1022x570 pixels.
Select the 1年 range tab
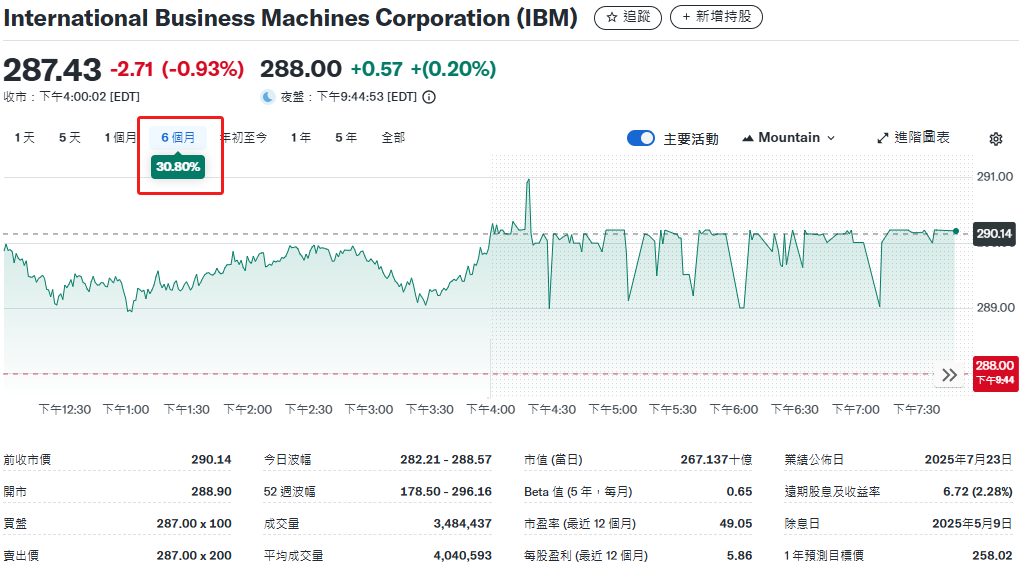point(300,137)
